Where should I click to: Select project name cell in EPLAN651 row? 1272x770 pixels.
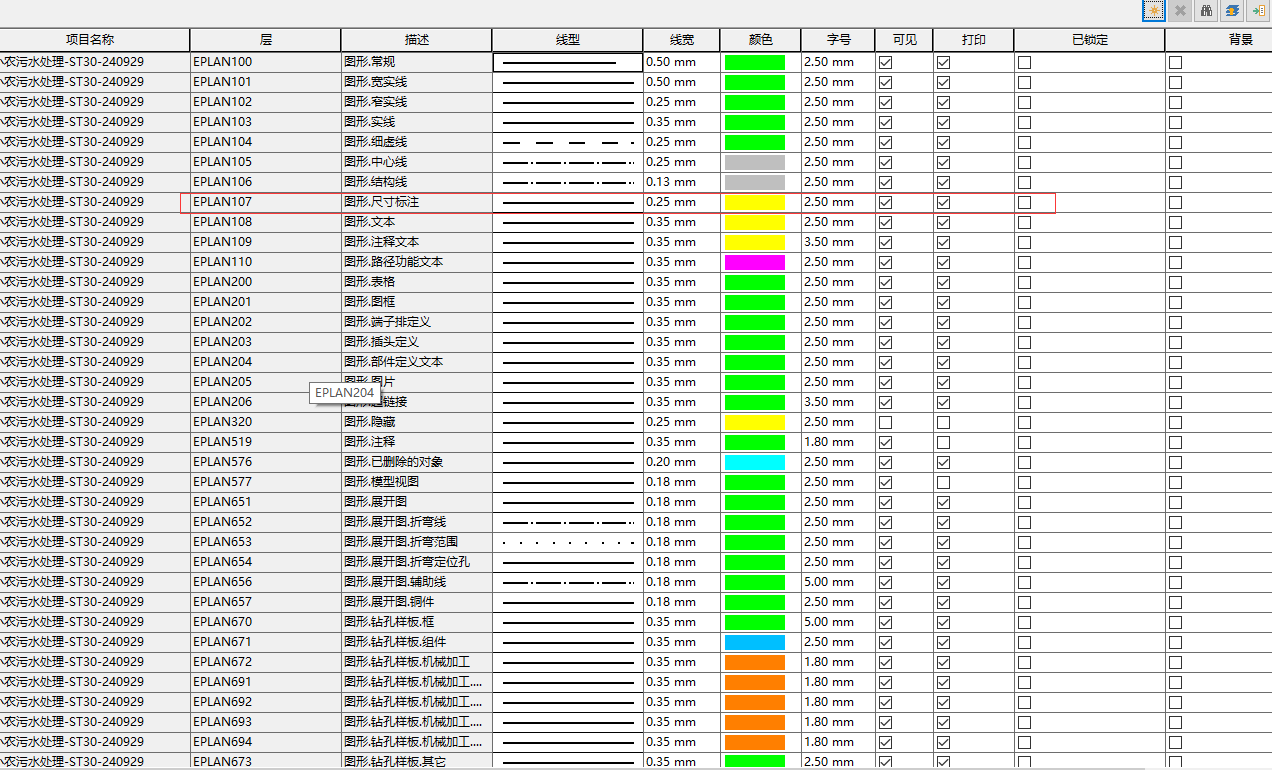94,502
